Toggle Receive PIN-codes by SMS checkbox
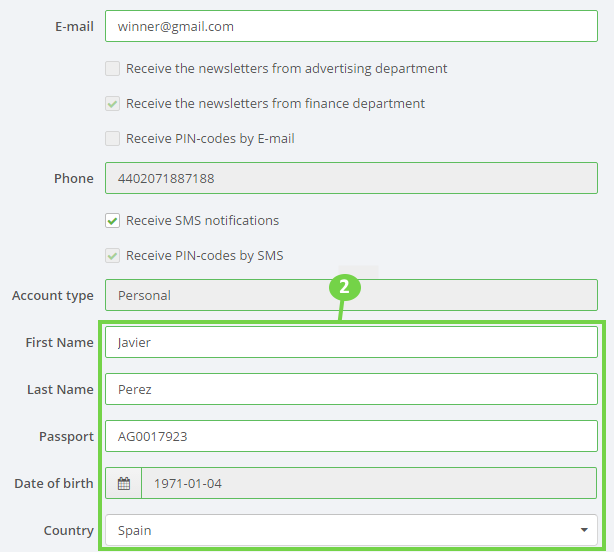This screenshot has height=552, width=614. tap(113, 256)
